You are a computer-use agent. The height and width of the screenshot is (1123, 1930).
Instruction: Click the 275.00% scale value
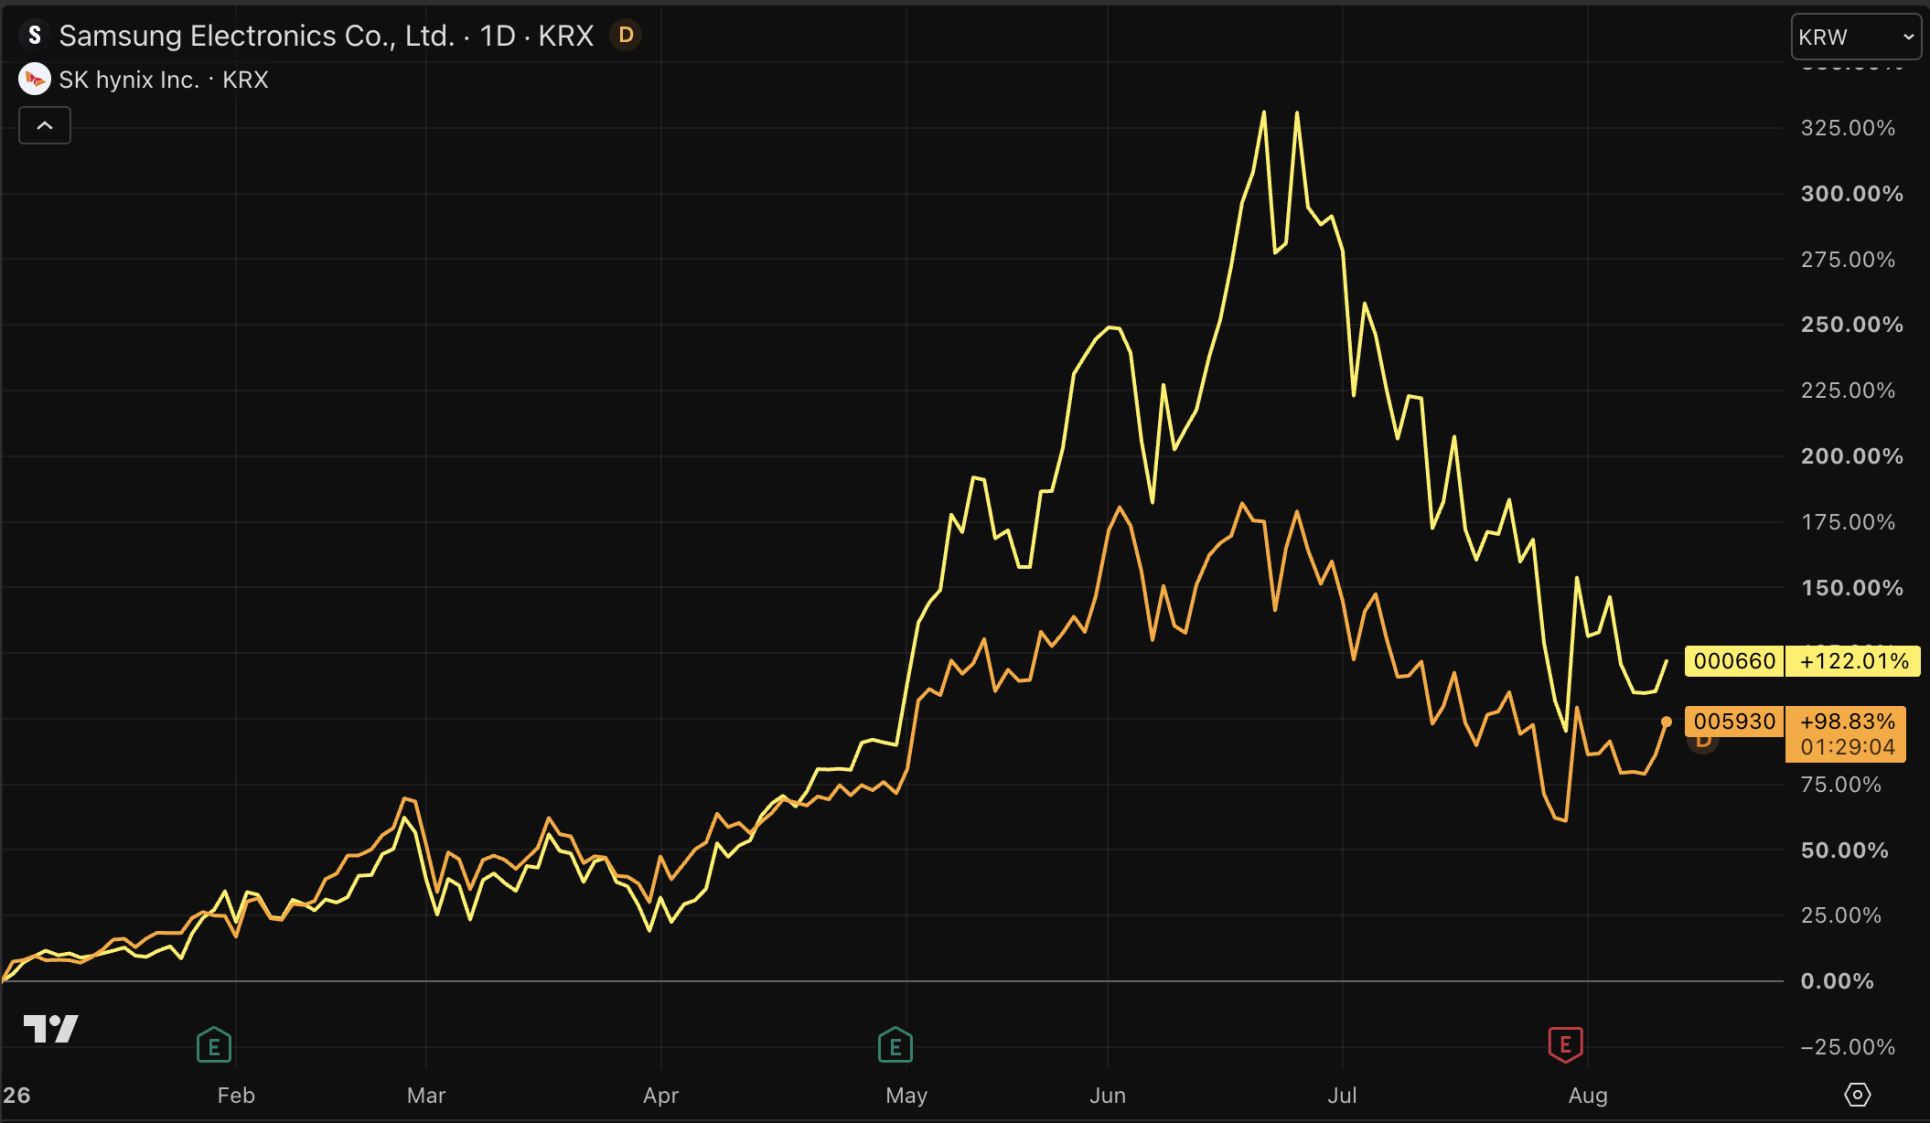1848,260
